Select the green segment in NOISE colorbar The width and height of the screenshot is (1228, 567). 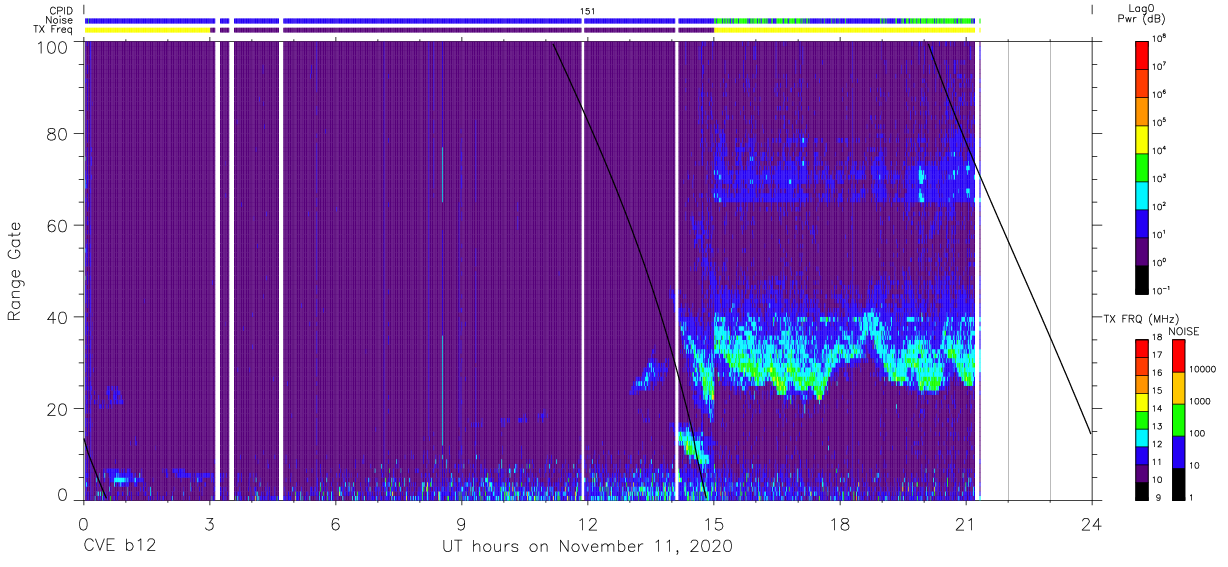(x=1179, y=418)
